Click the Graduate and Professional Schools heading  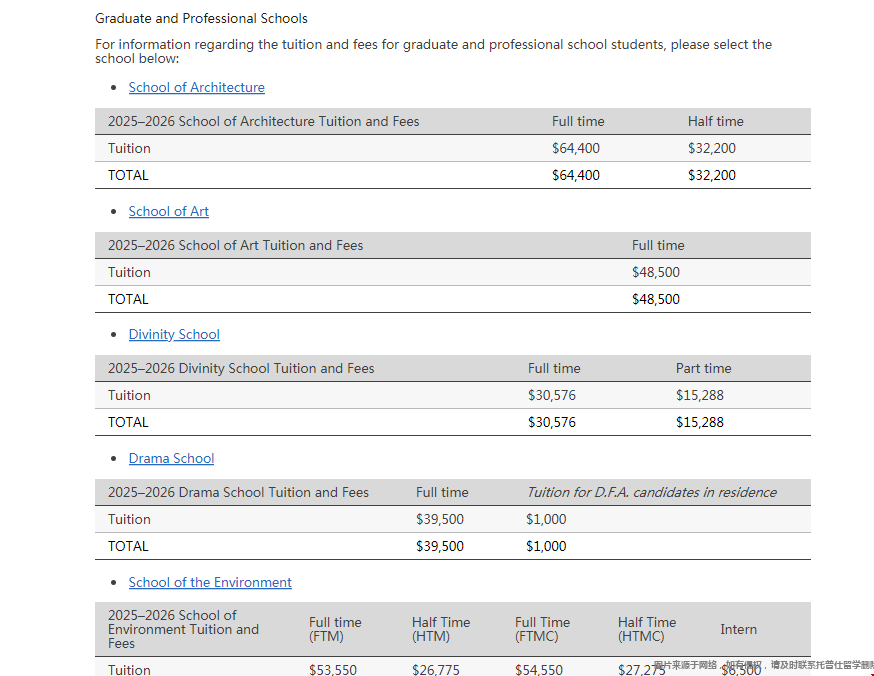point(201,18)
